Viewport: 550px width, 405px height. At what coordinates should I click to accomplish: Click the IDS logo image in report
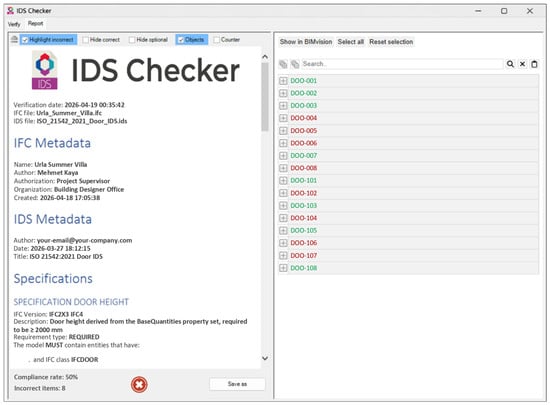(x=45, y=70)
